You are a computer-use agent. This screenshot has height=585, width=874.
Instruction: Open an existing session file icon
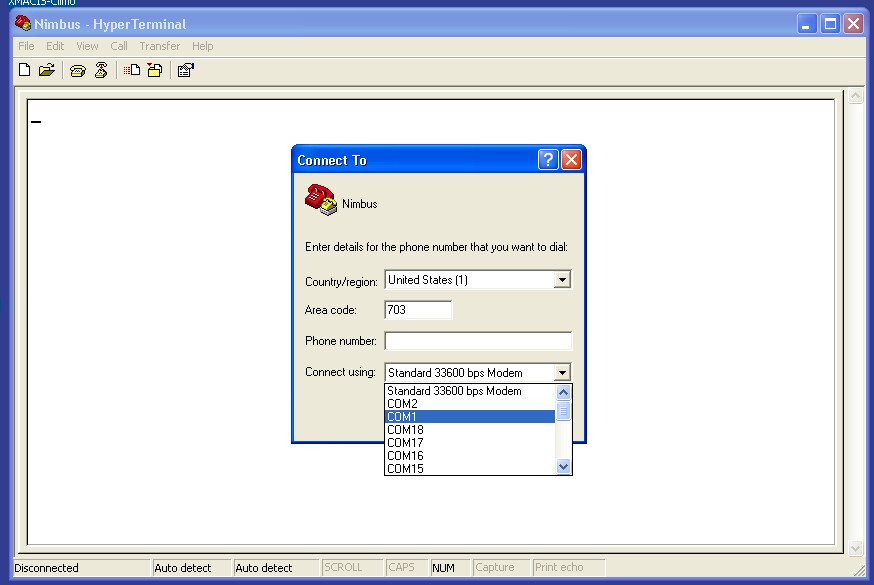47,70
